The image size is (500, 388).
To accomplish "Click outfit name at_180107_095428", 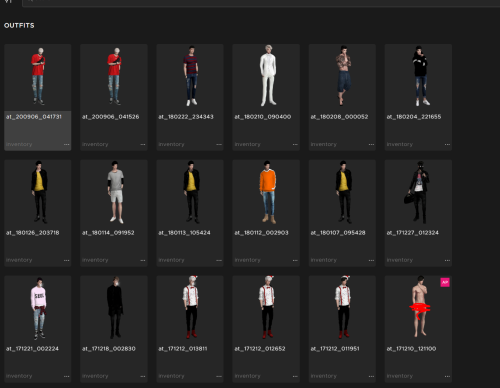I will pos(338,233).
